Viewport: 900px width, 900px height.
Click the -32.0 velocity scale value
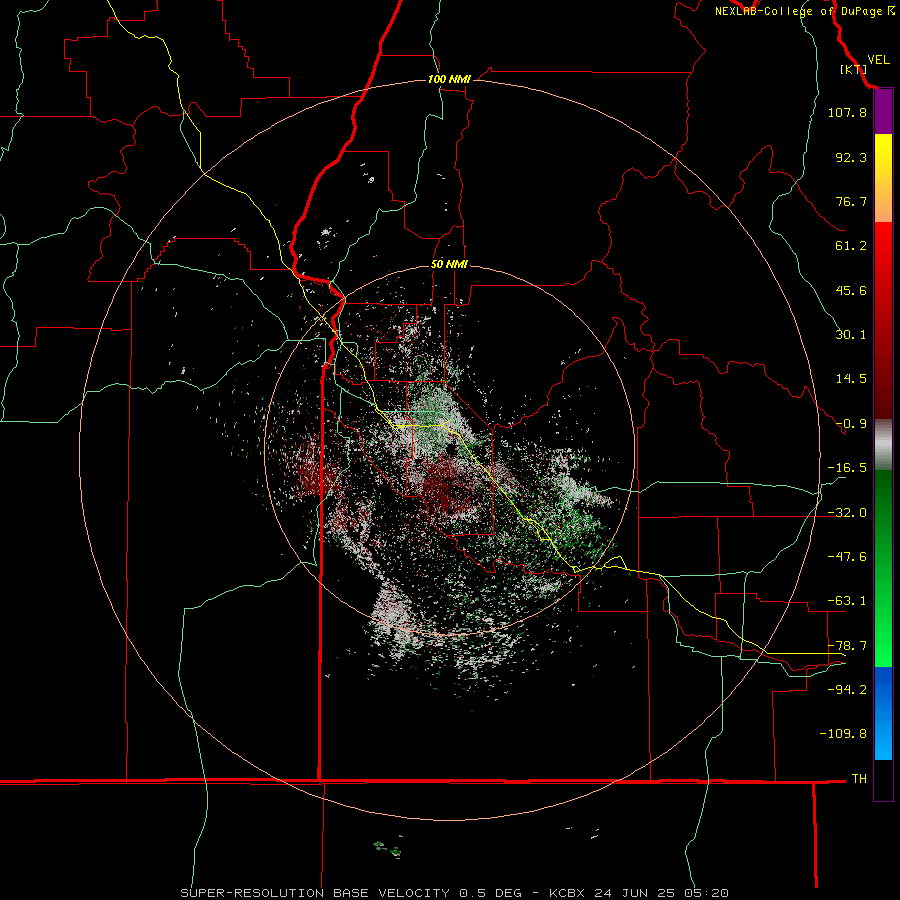[847, 513]
